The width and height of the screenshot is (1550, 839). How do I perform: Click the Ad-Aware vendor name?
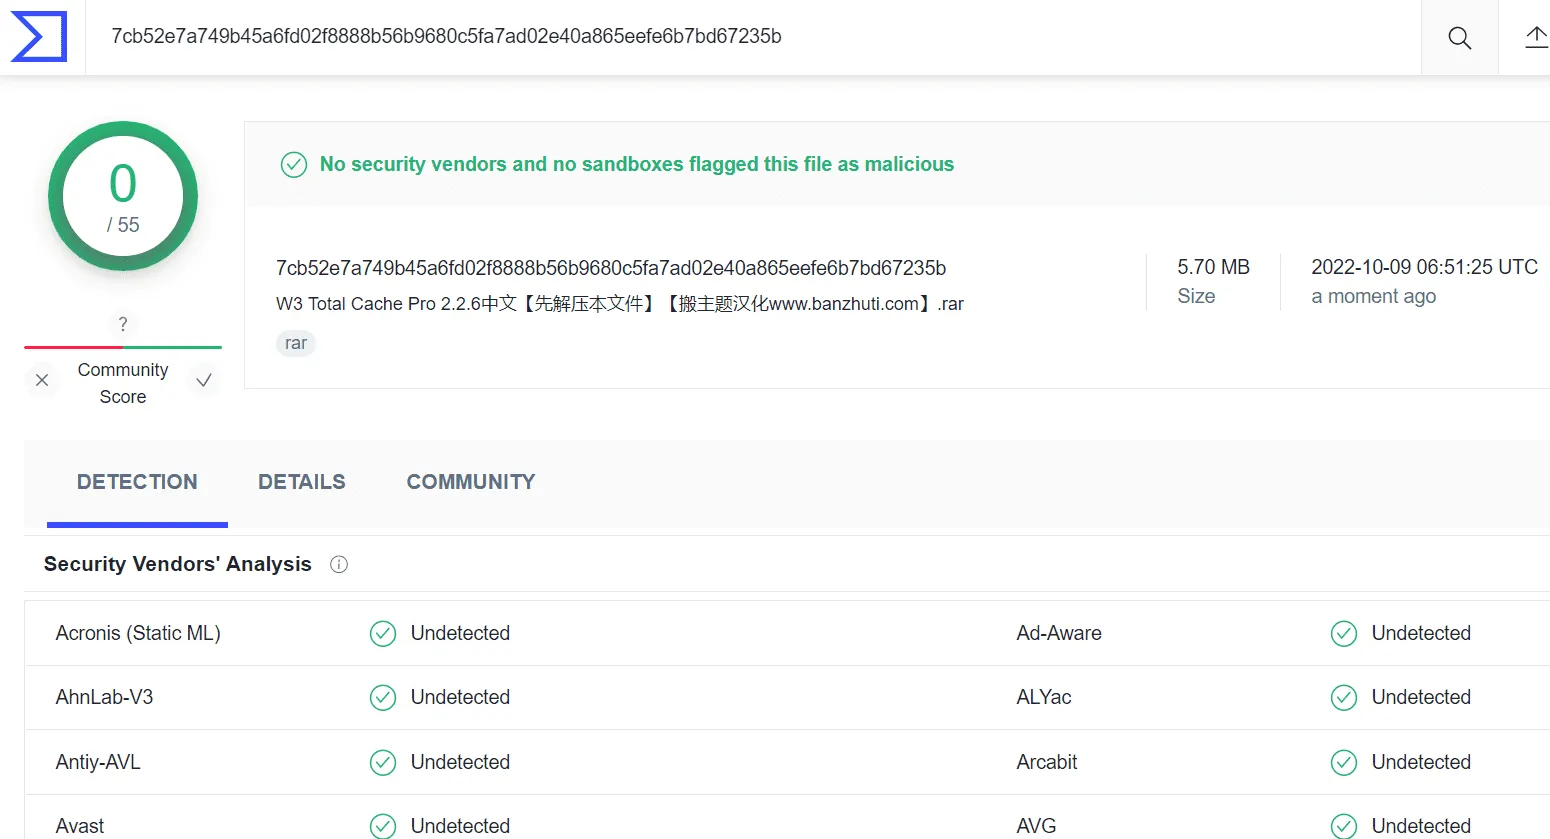[1059, 633]
